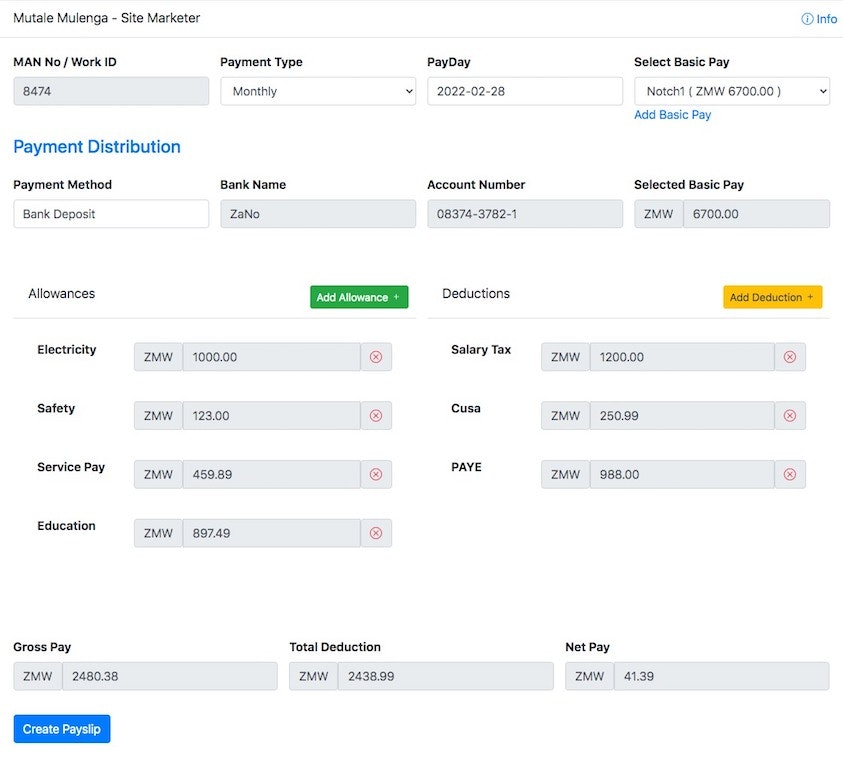This screenshot has height=768, width=843.
Task: Click the Create Payslip button
Action: coord(62,729)
